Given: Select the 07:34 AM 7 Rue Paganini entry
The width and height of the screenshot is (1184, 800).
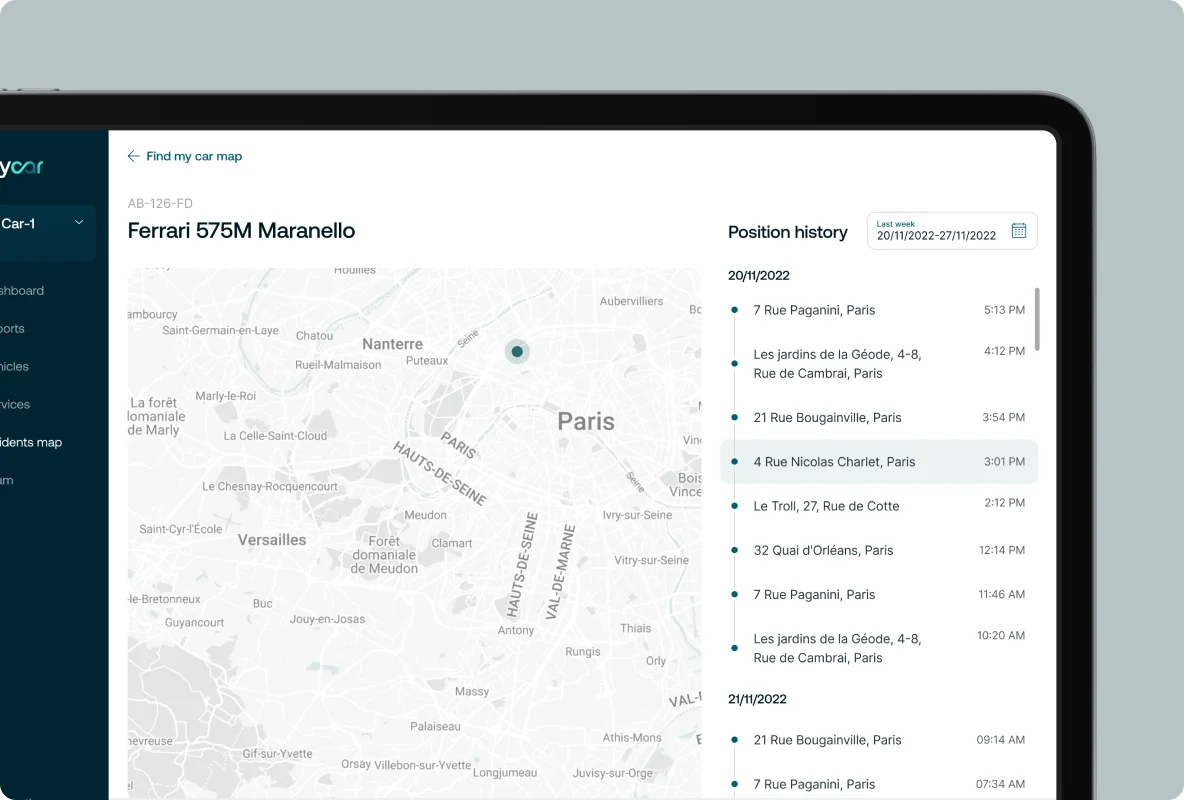Looking at the screenshot, I should [x=878, y=784].
